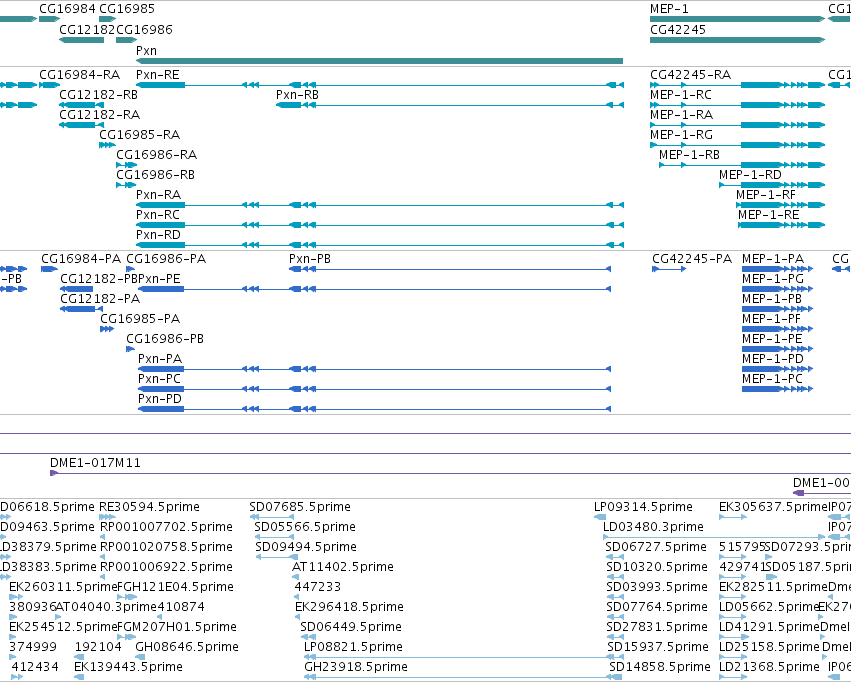The image size is (851, 682).
Task: Click the MEP-1-PC protein label
Action: pos(772,379)
